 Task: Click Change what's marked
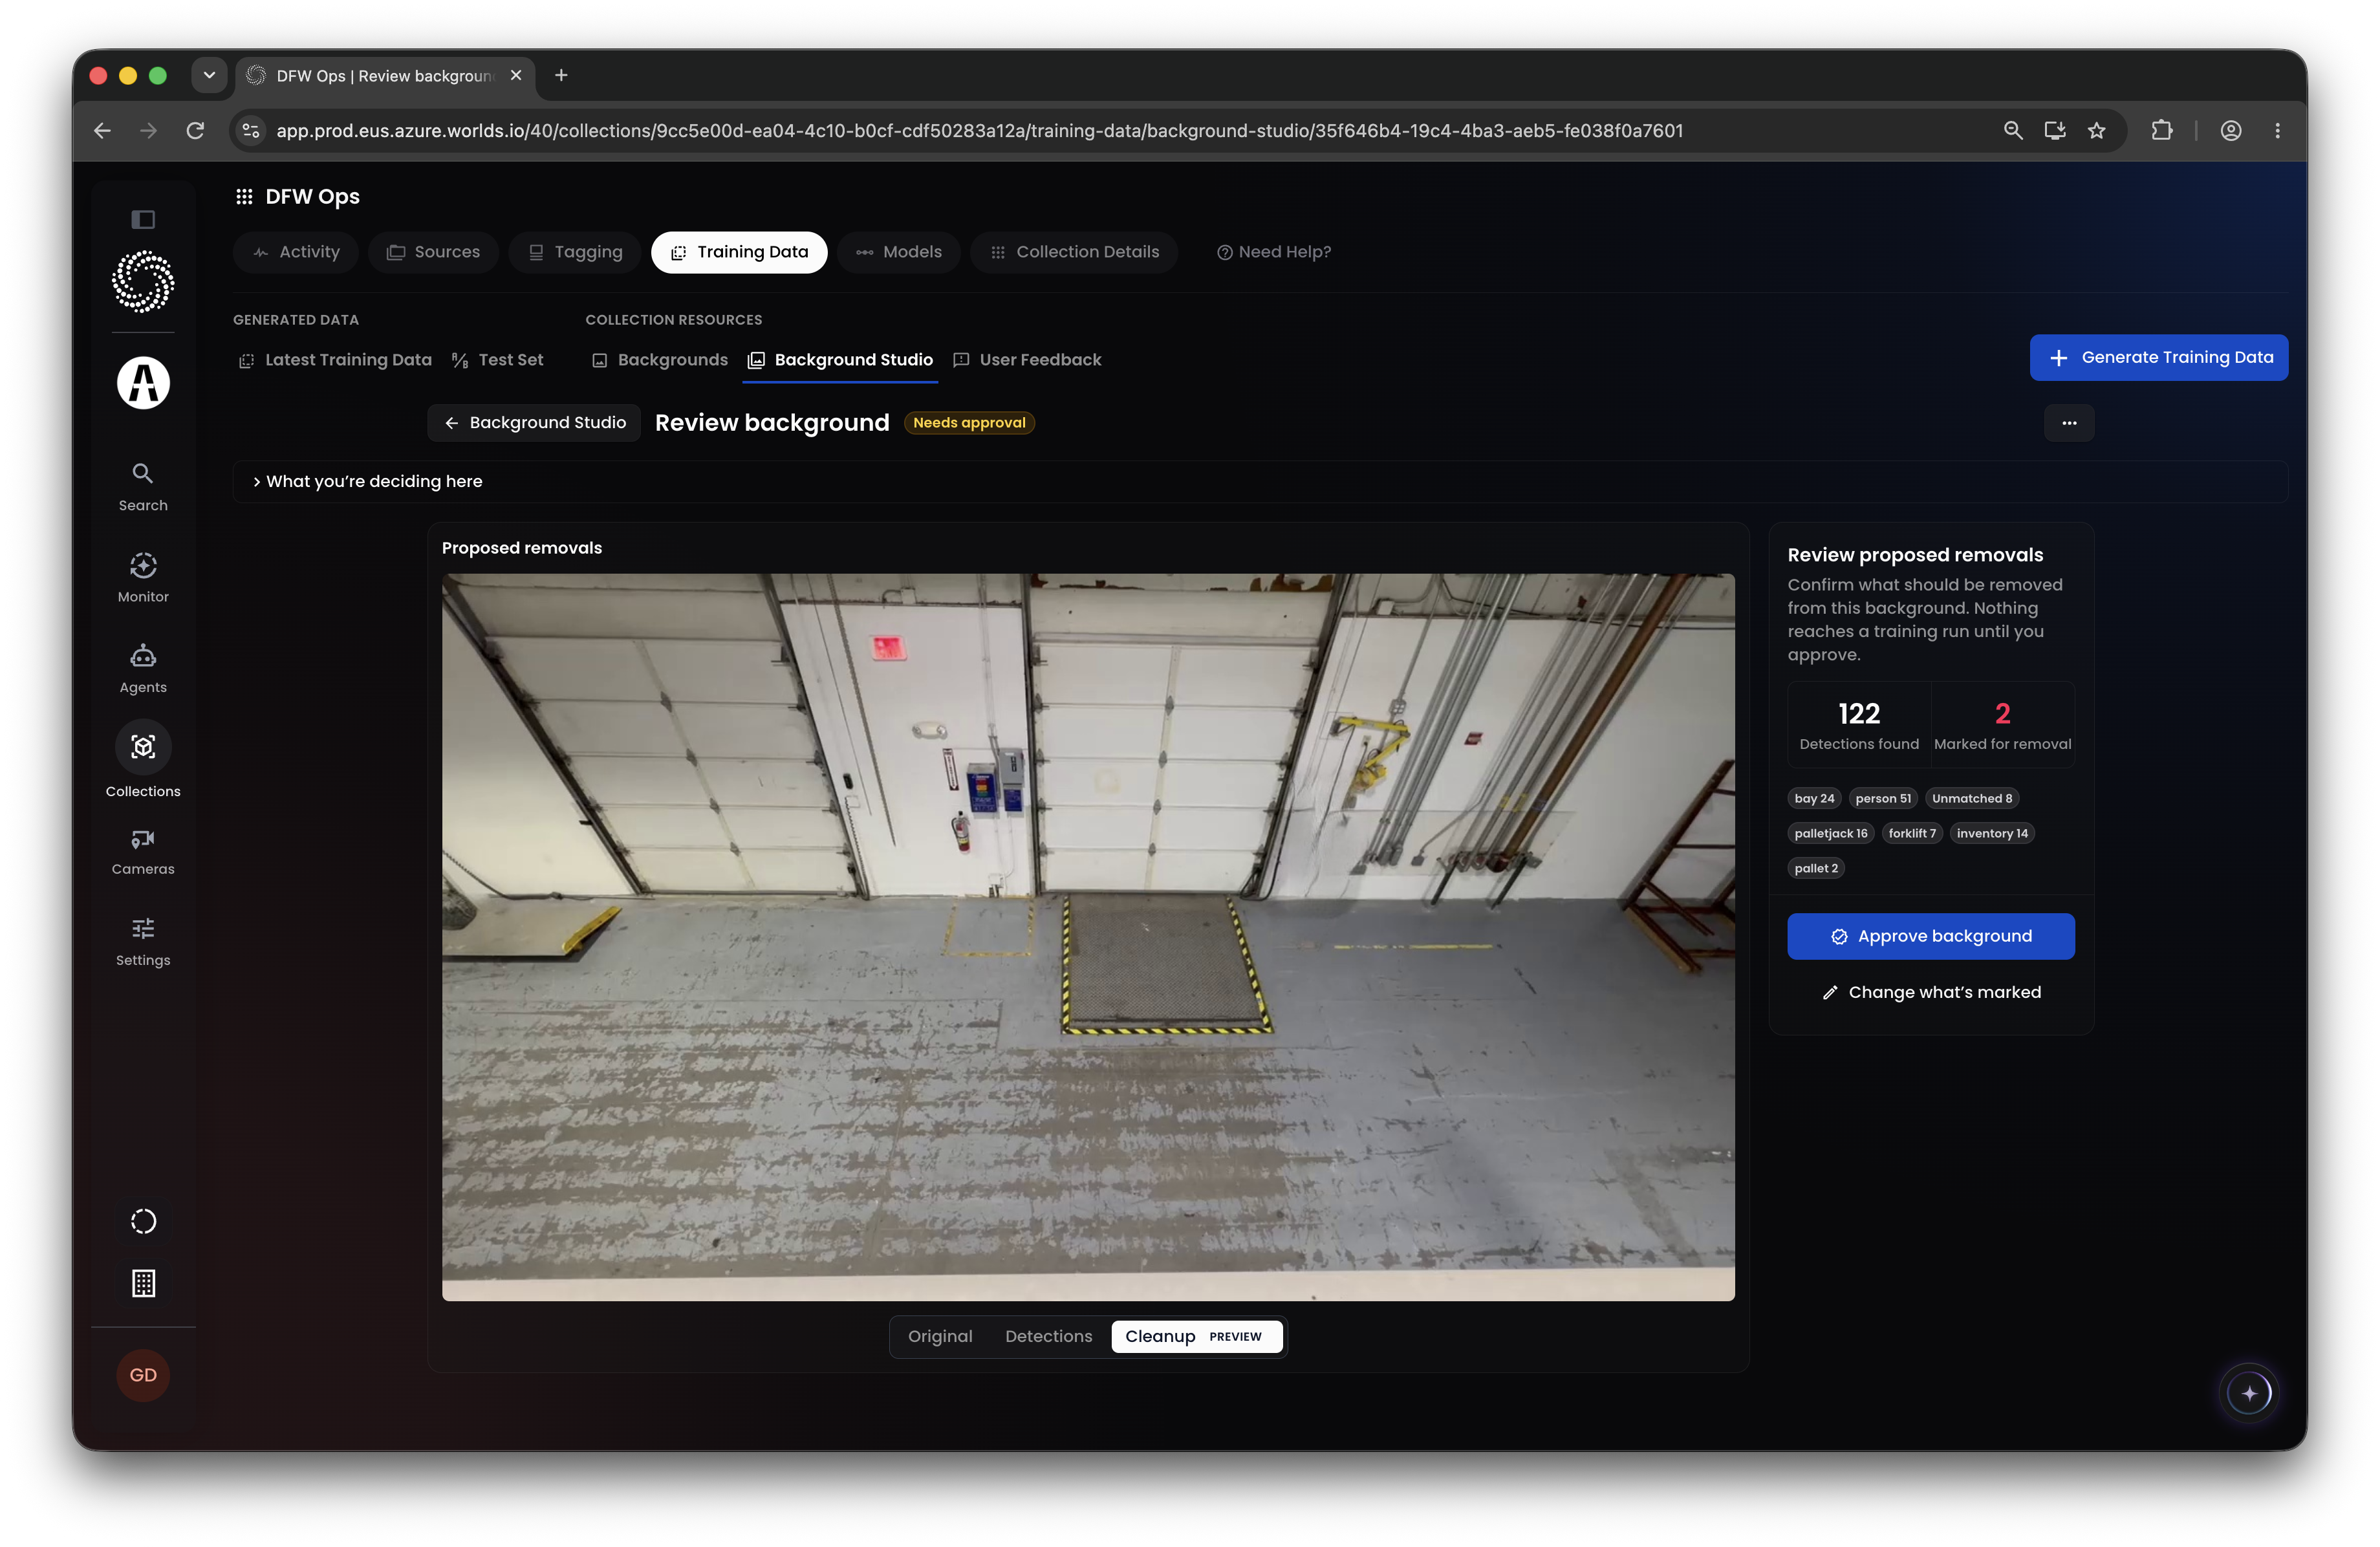(1930, 992)
